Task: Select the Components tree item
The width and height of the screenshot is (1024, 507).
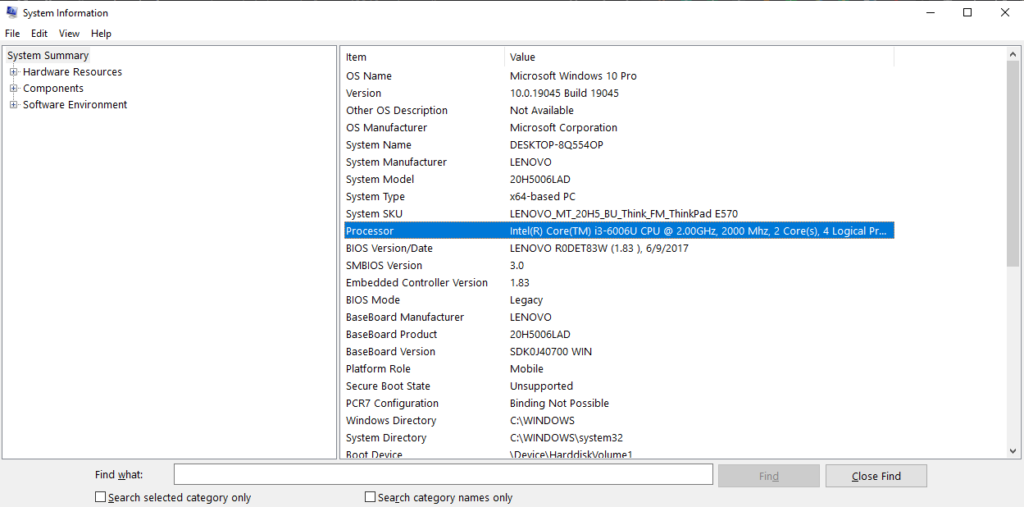Action: point(53,88)
